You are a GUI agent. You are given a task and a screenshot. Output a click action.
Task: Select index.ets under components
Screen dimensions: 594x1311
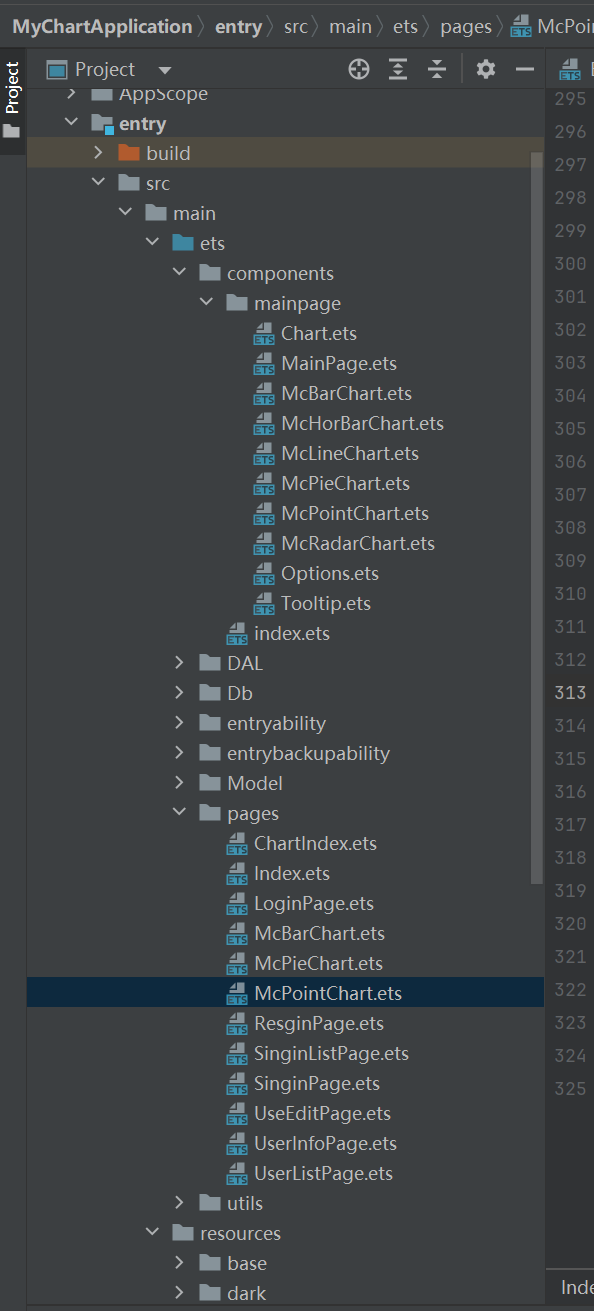pyautogui.click(x=292, y=633)
